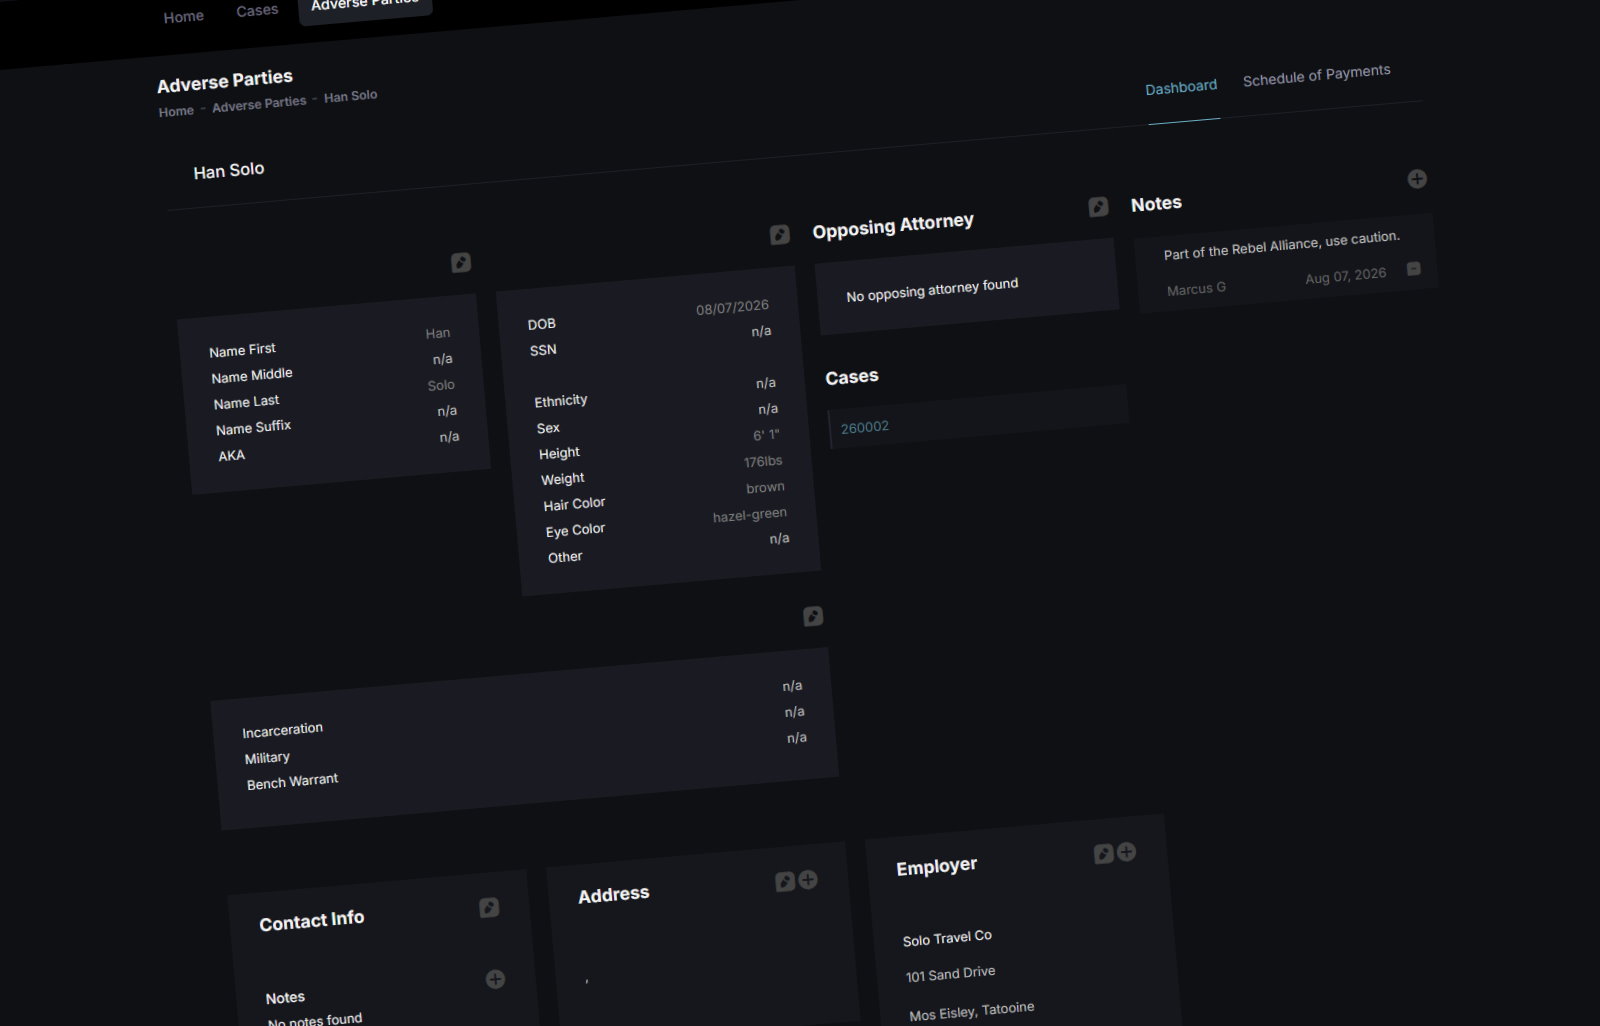Image resolution: width=1600 pixels, height=1026 pixels.
Task: Click the note date Aug 07, 2026
Action: tap(1346, 275)
